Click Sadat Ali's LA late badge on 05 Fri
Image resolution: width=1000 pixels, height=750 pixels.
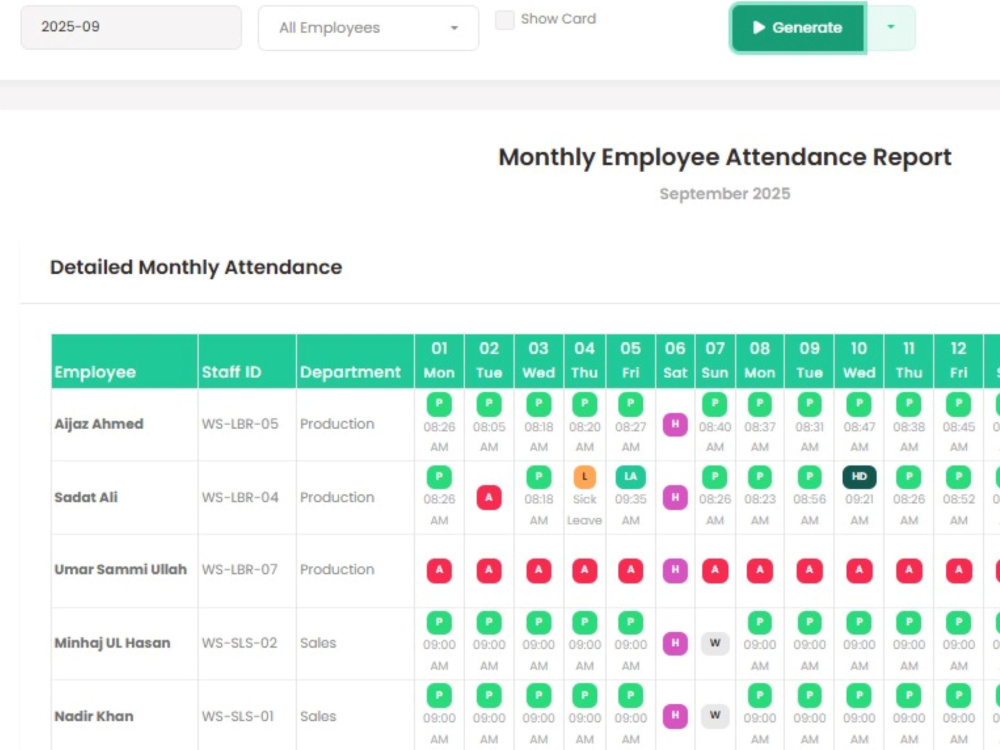tap(631, 476)
